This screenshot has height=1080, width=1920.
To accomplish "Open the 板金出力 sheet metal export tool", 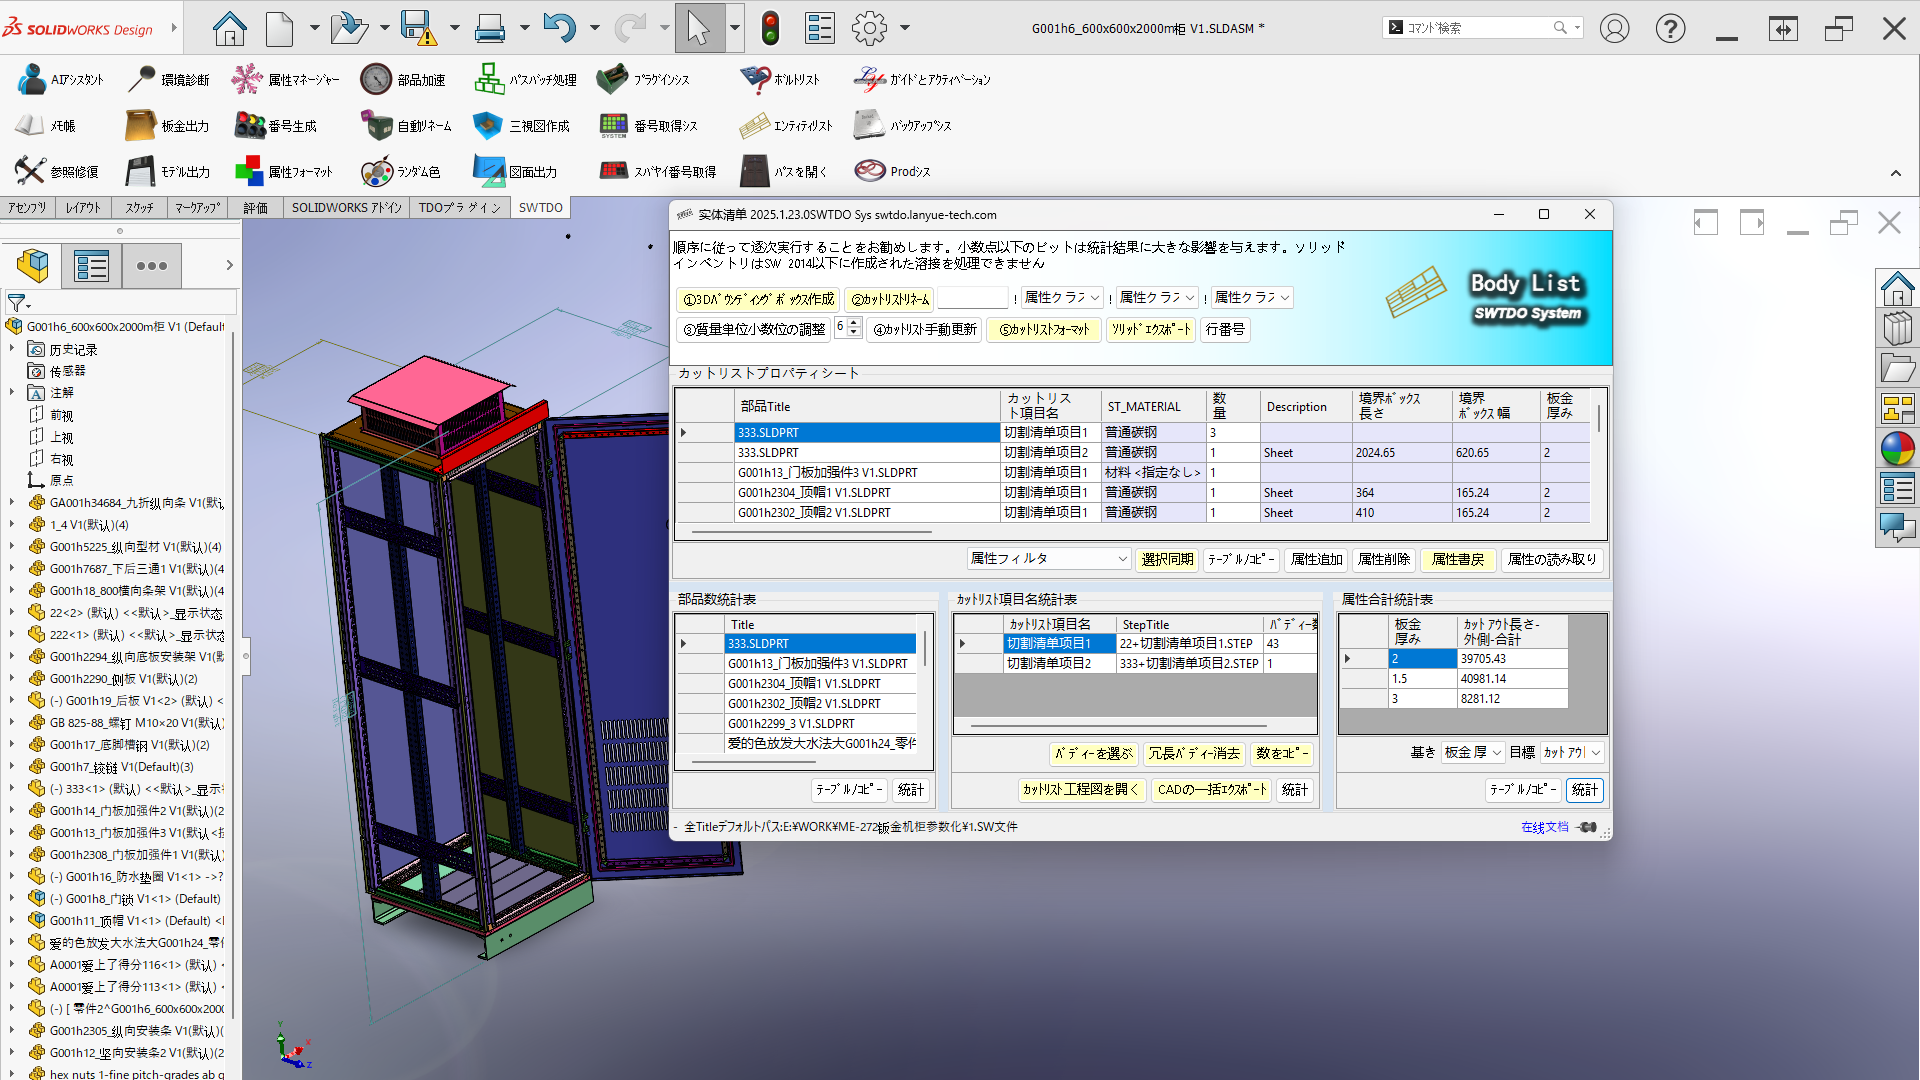I will [140, 126].
